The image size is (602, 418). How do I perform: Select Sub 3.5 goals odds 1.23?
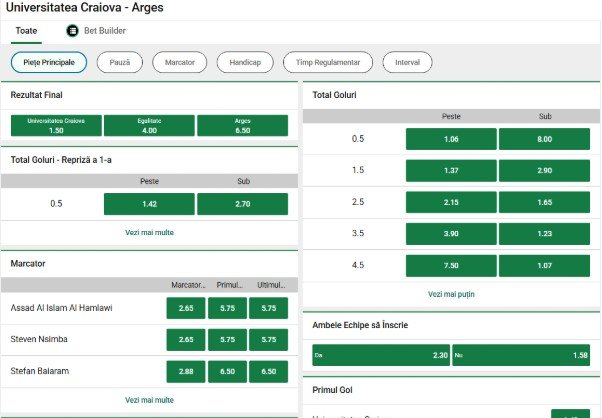545,233
